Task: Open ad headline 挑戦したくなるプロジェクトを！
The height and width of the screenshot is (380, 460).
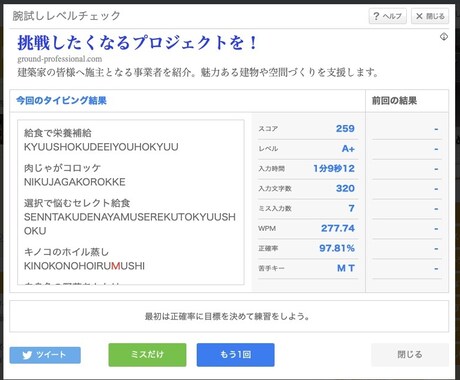Action: (137, 43)
